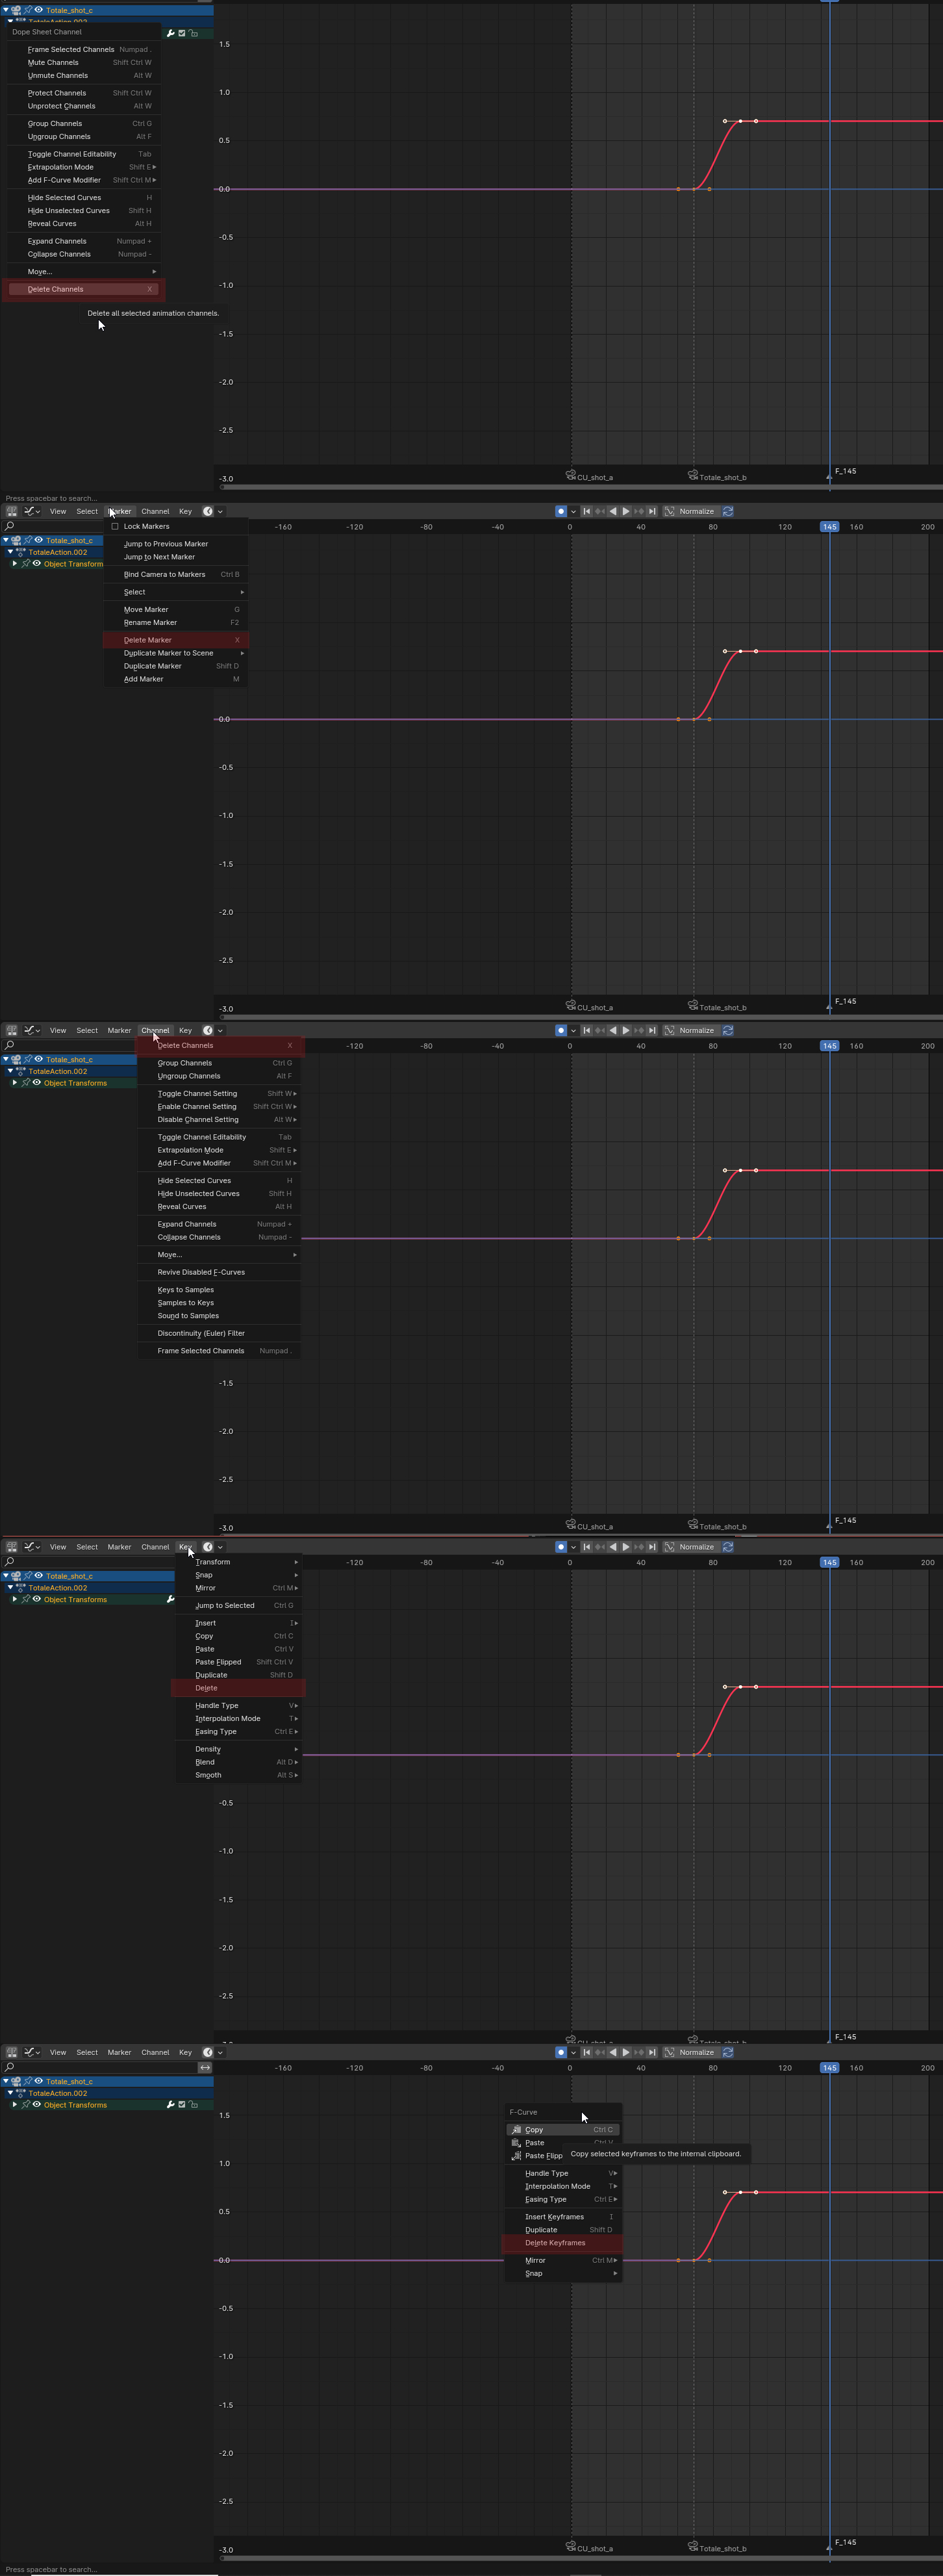Jump to end using the last playback icon in the Key menu pane
Image resolution: width=943 pixels, height=2576 pixels.
(652, 1547)
